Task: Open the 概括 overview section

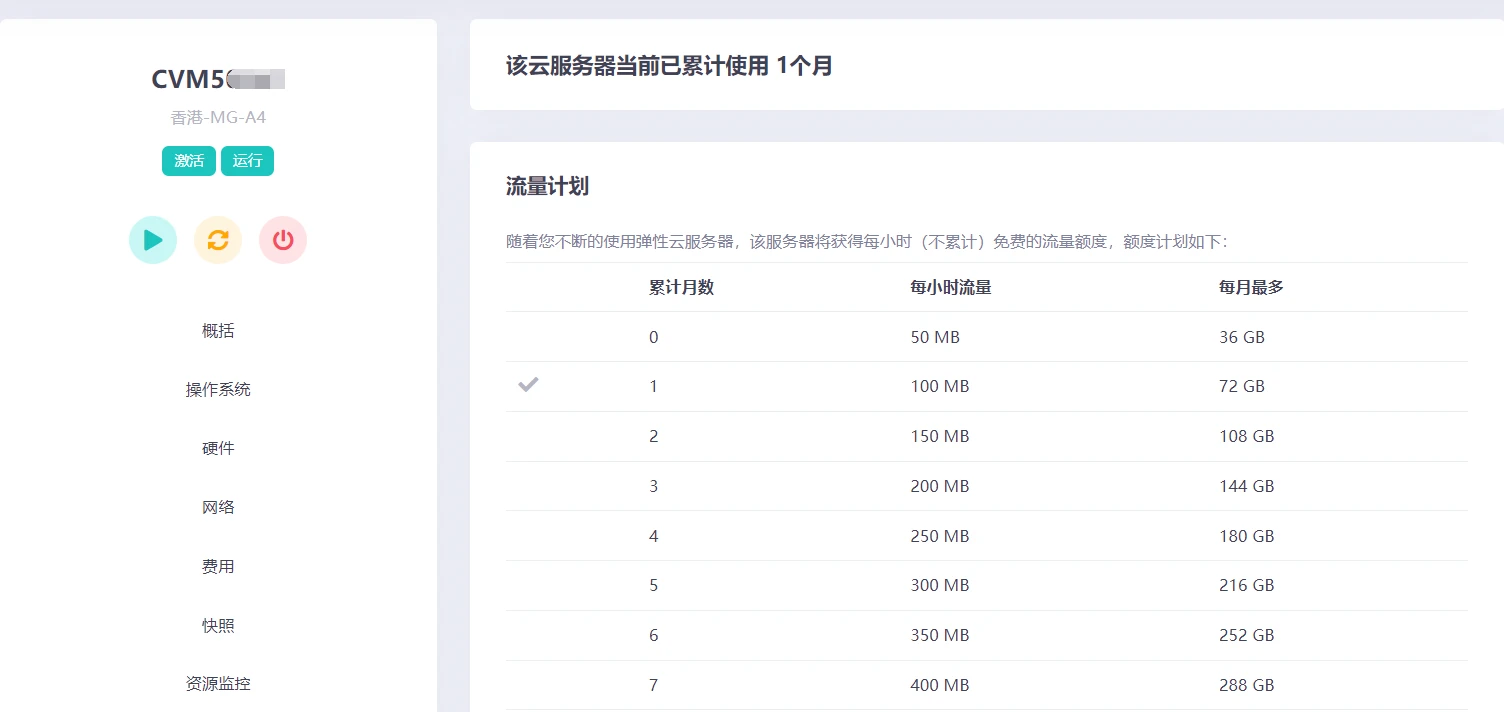Action: tap(218, 331)
